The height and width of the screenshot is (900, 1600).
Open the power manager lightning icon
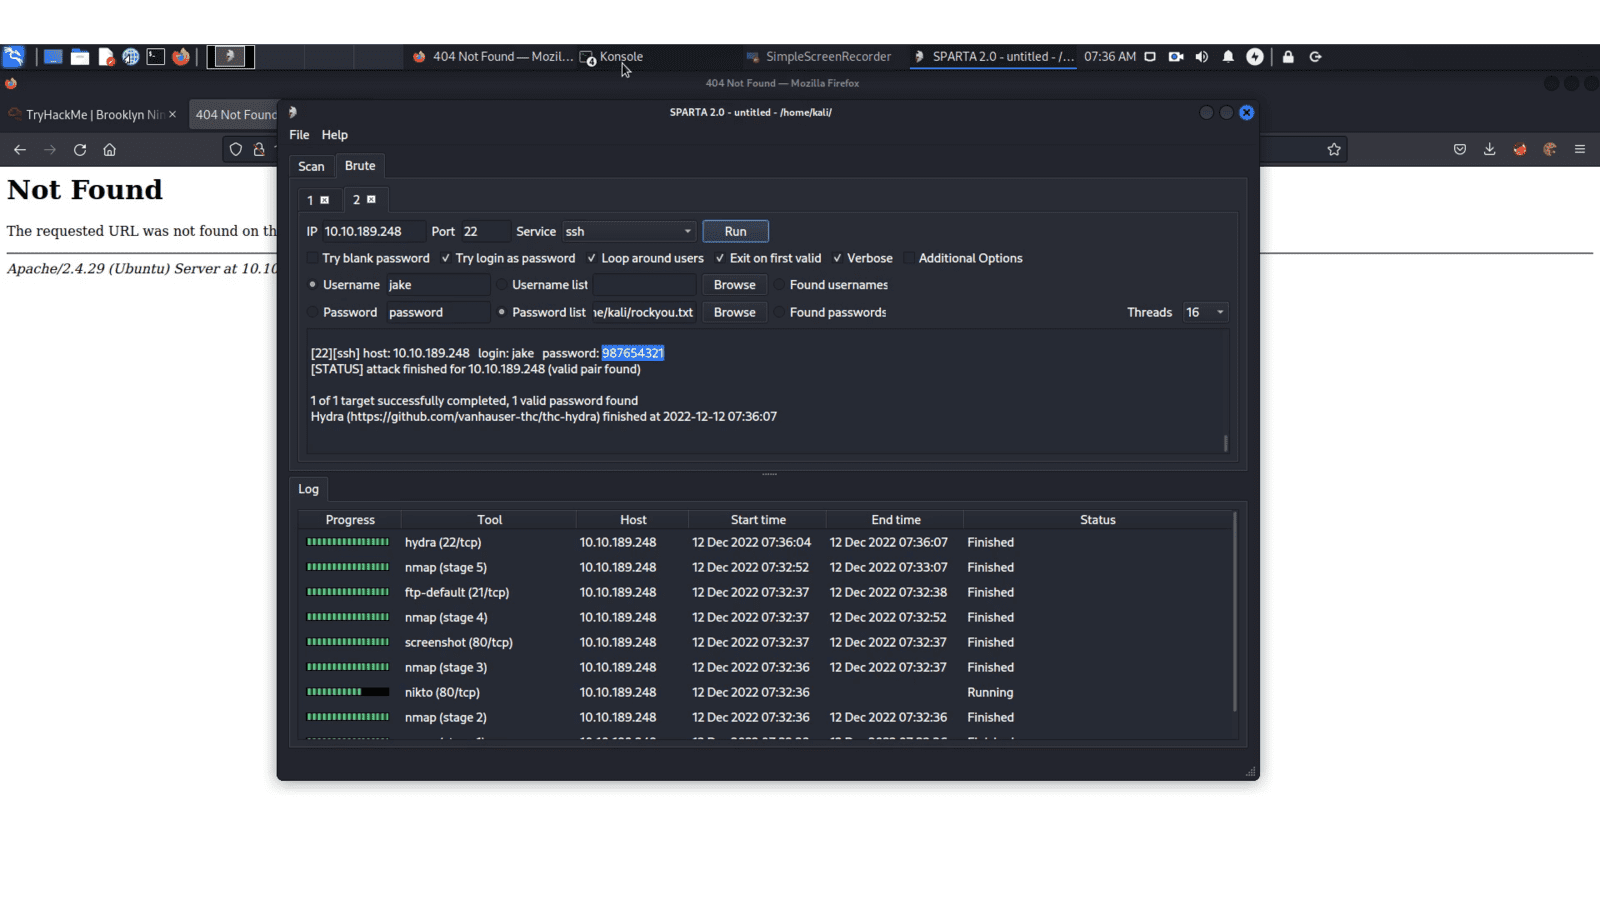[1255, 57]
